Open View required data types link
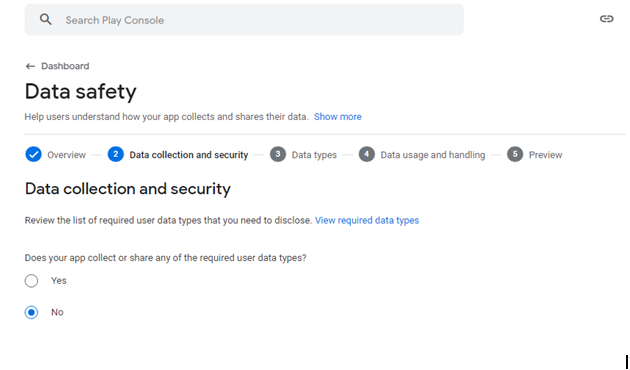630x370 pixels. (x=367, y=221)
